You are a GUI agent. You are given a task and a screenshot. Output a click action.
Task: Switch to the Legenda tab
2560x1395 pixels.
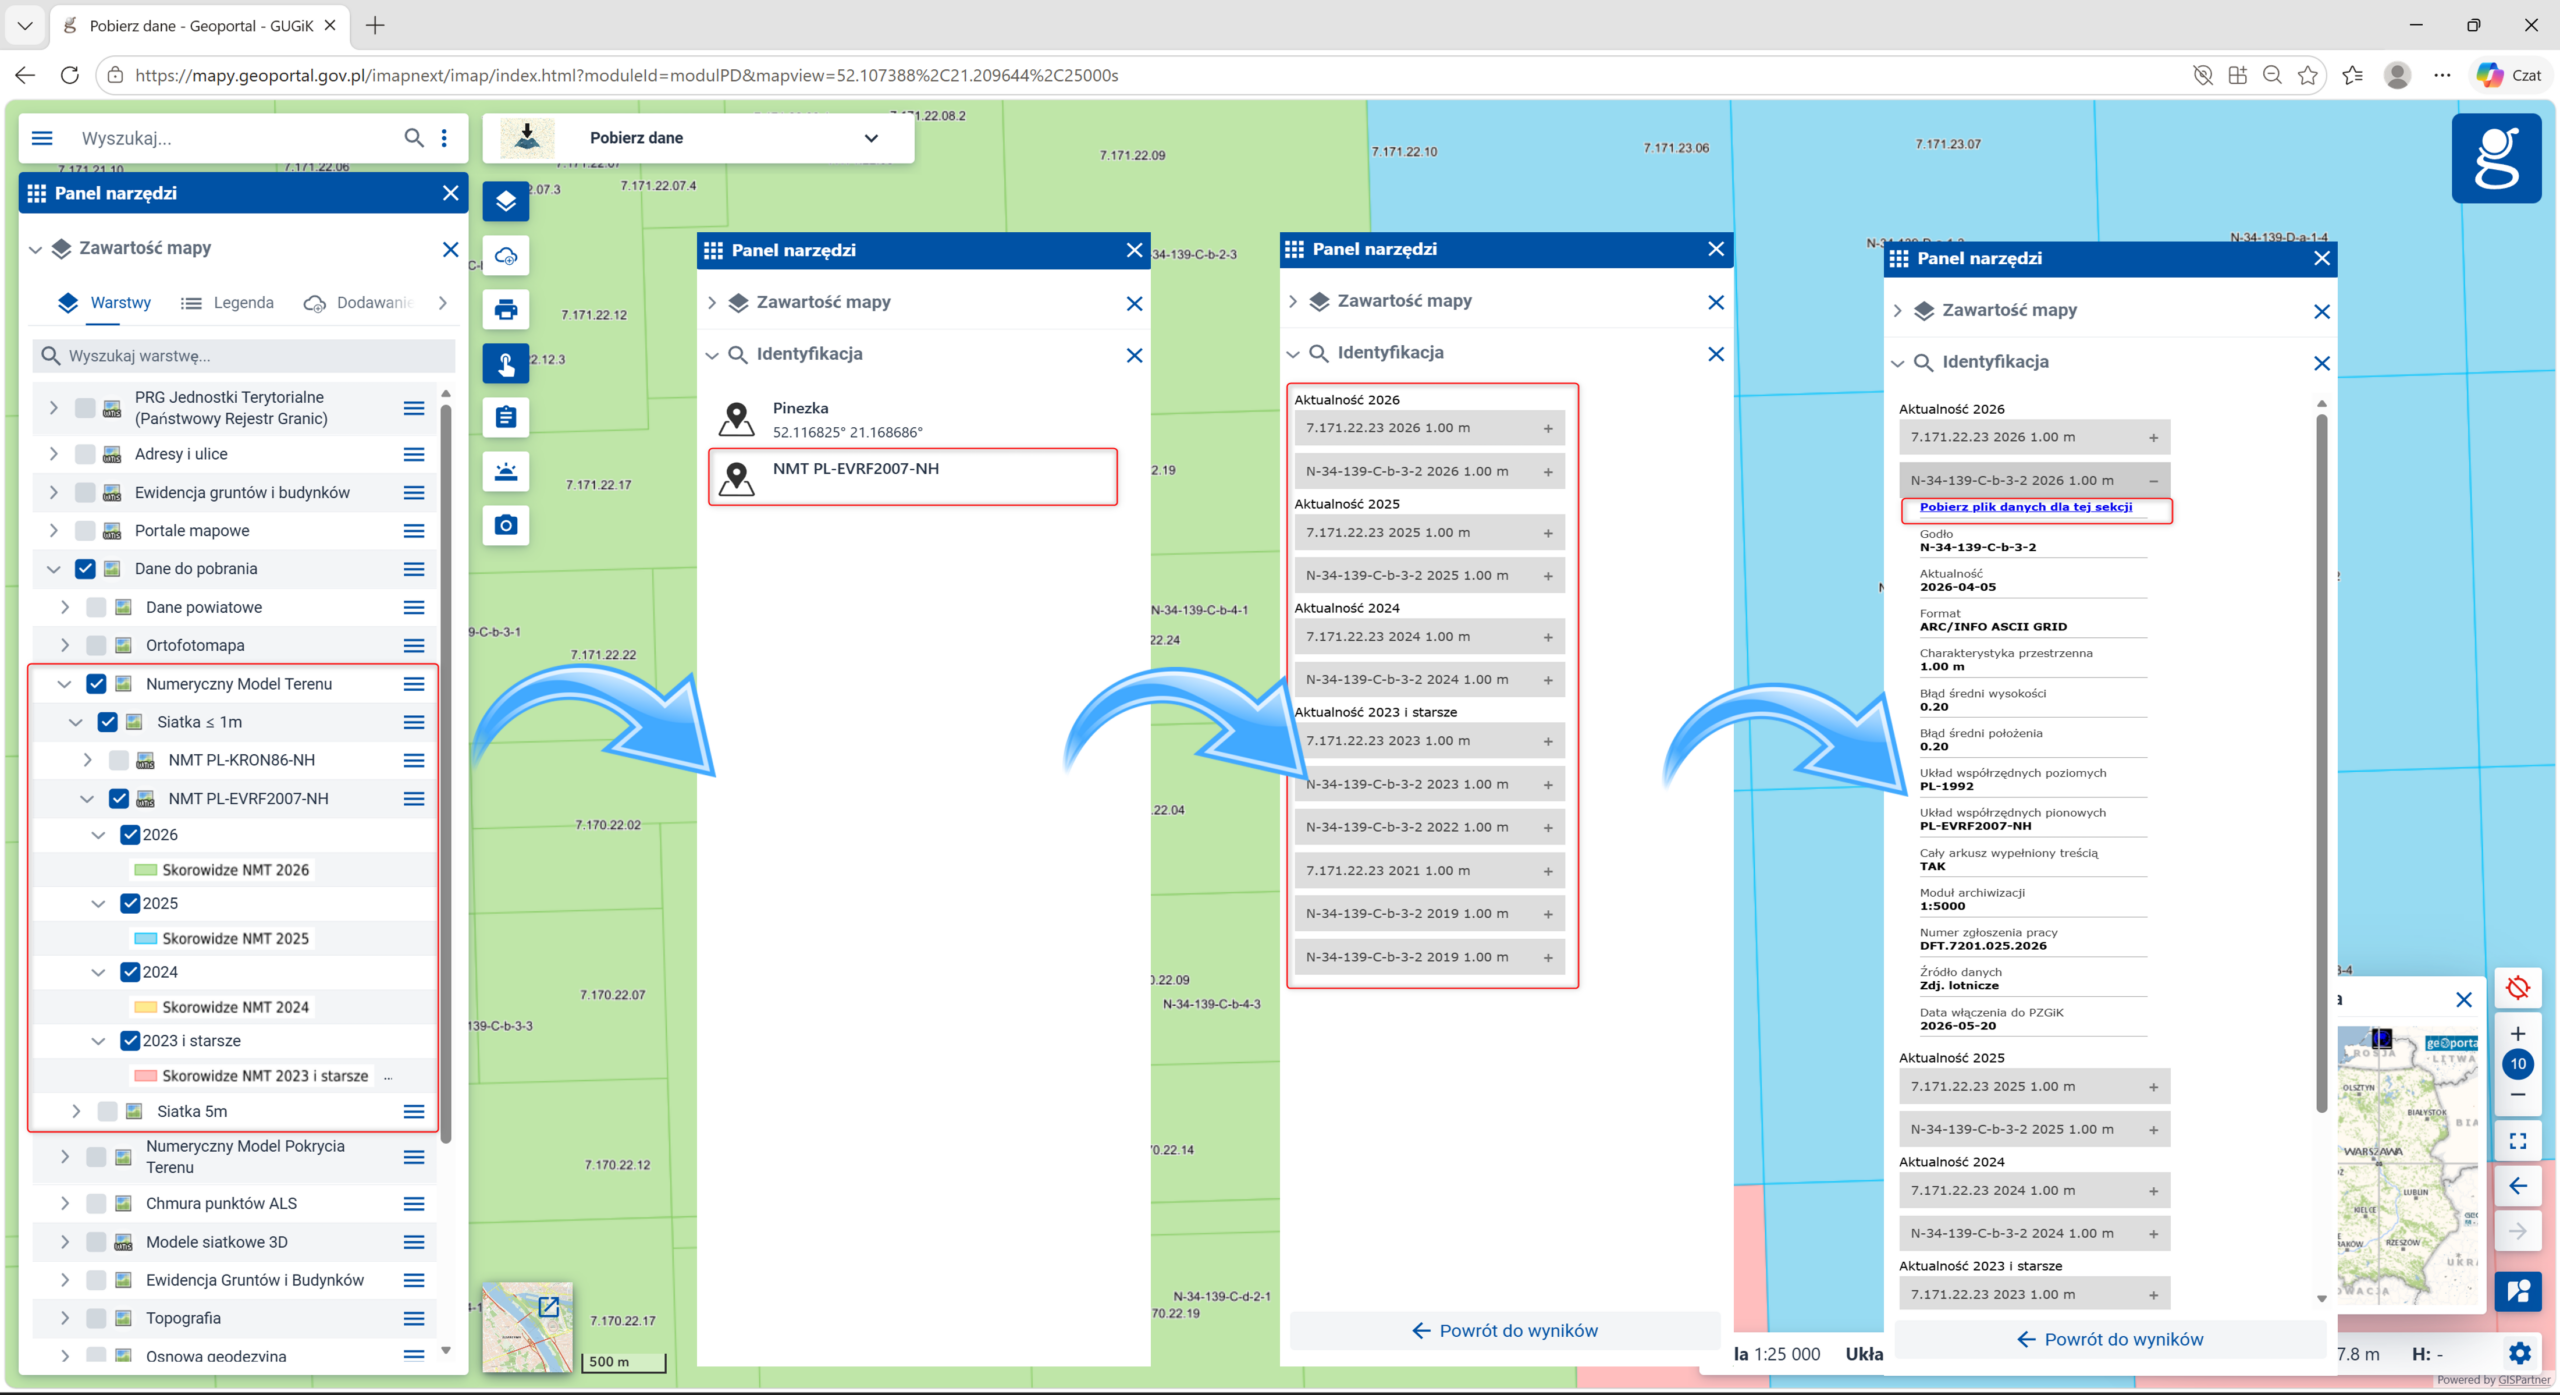click(227, 303)
